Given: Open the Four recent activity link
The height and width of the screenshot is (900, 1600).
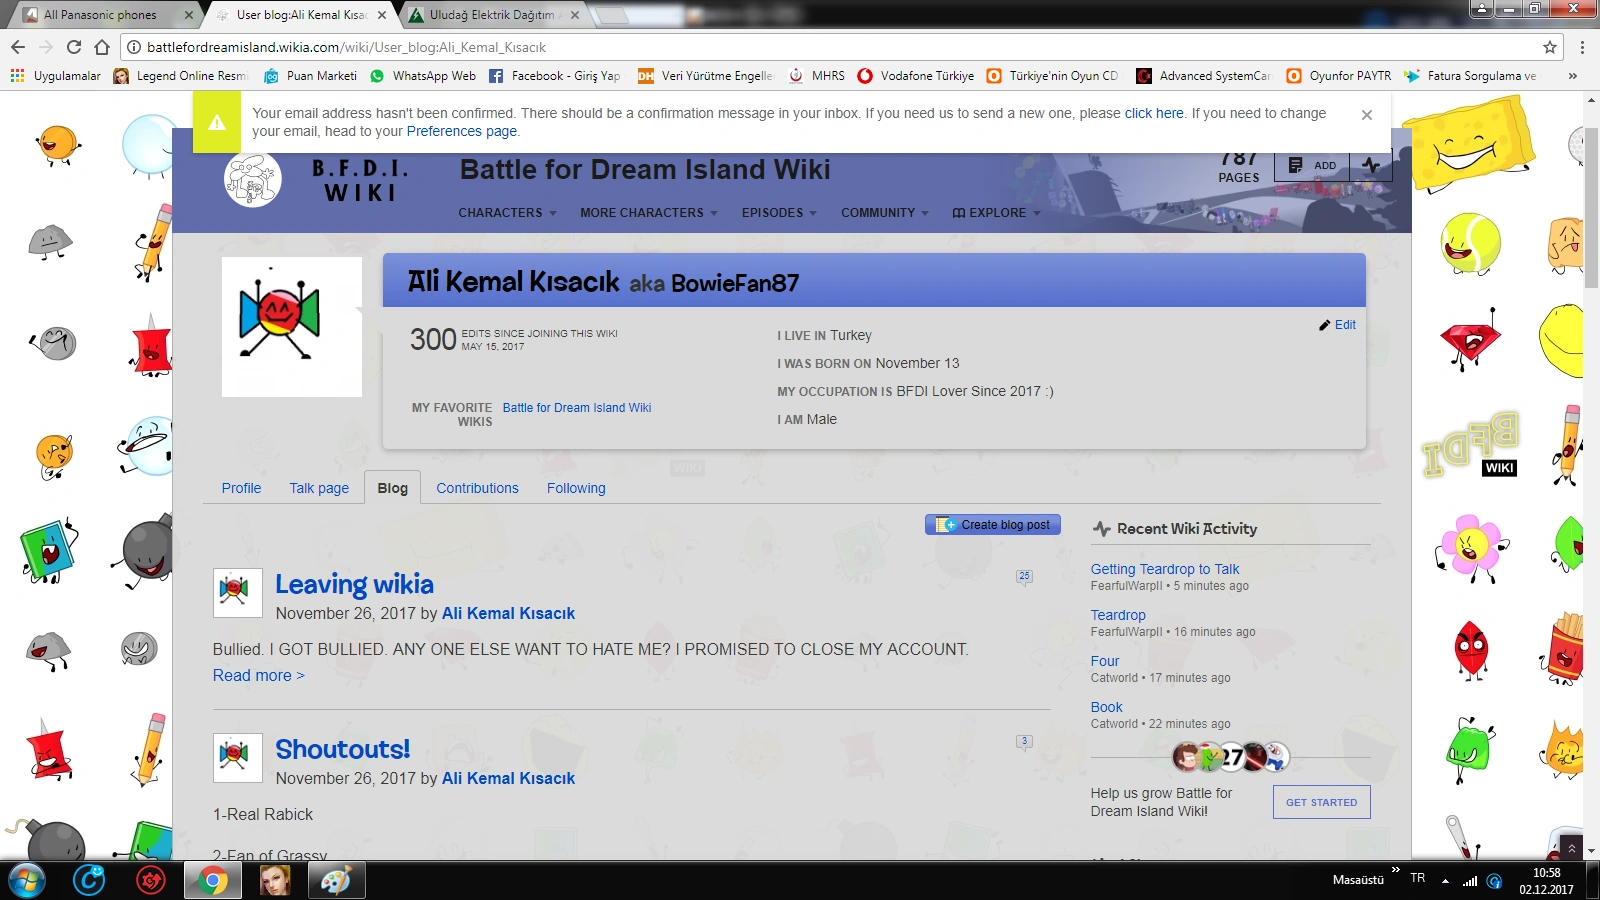Looking at the screenshot, I should click(x=1105, y=661).
